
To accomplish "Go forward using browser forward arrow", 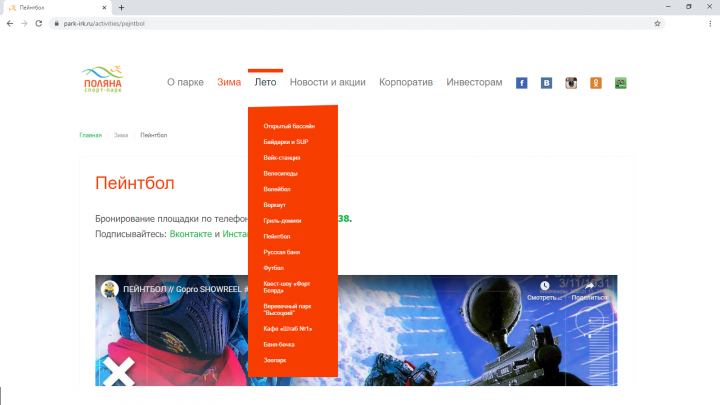I will [x=24, y=23].
